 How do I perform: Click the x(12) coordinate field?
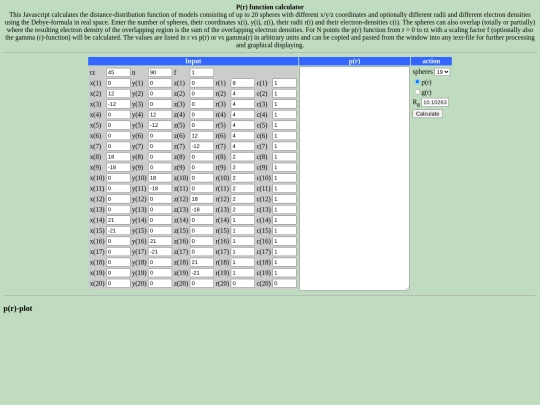click(x=118, y=199)
